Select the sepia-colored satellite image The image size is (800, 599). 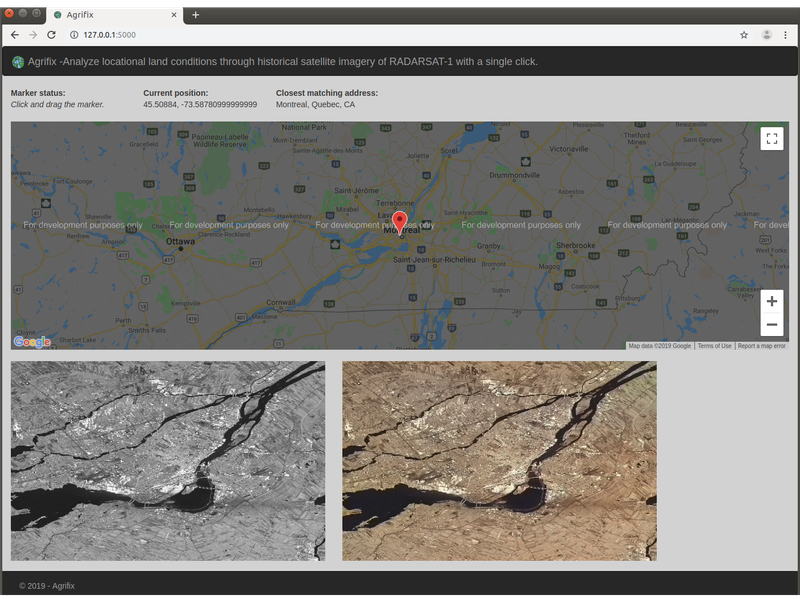pos(499,461)
